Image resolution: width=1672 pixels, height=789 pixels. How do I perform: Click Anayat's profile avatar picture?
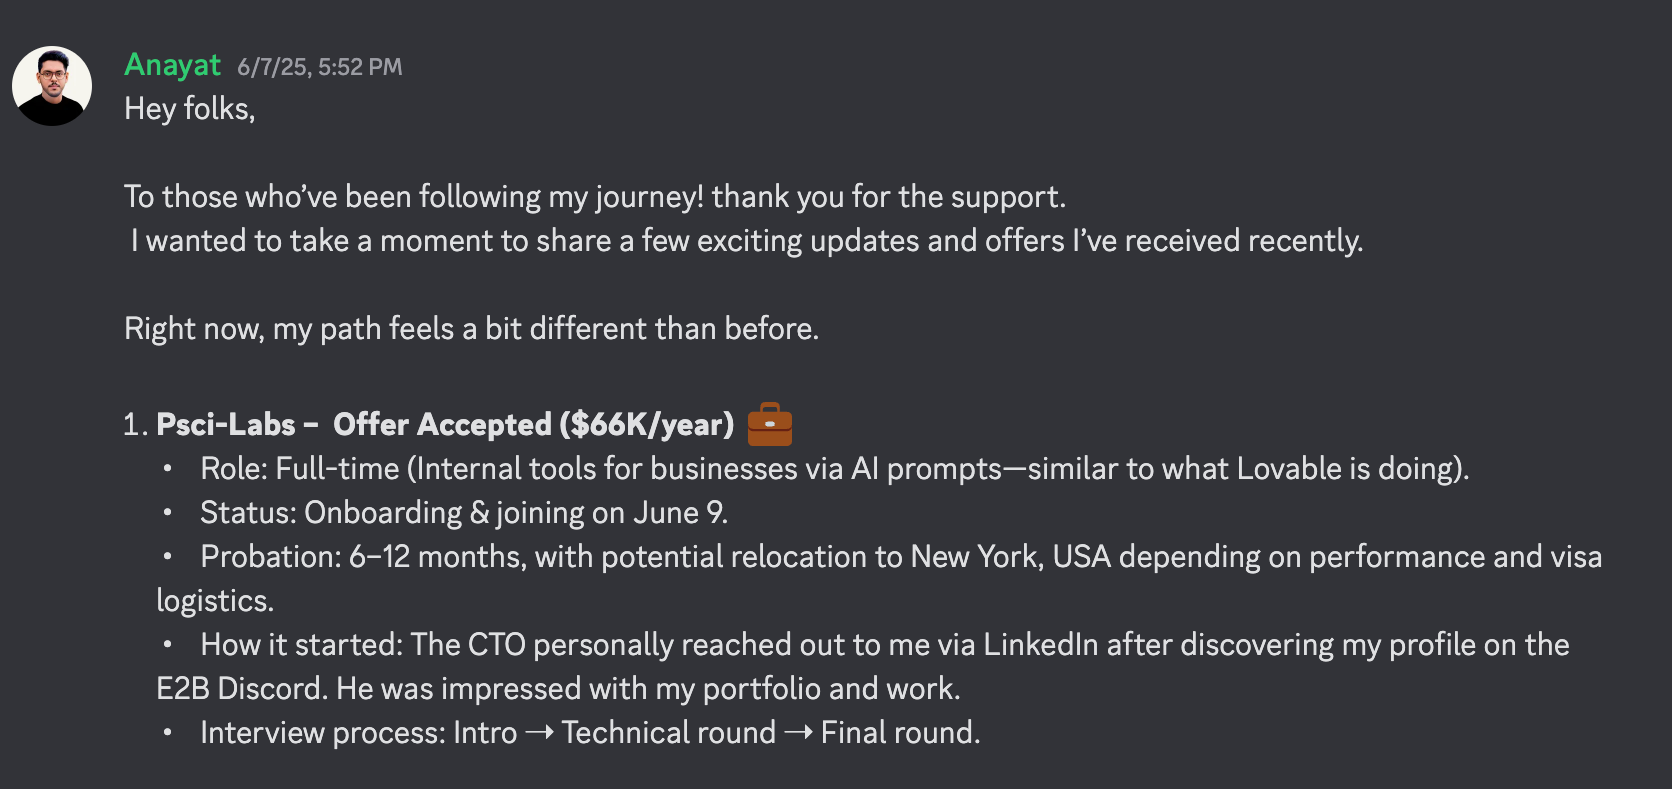[x=52, y=86]
